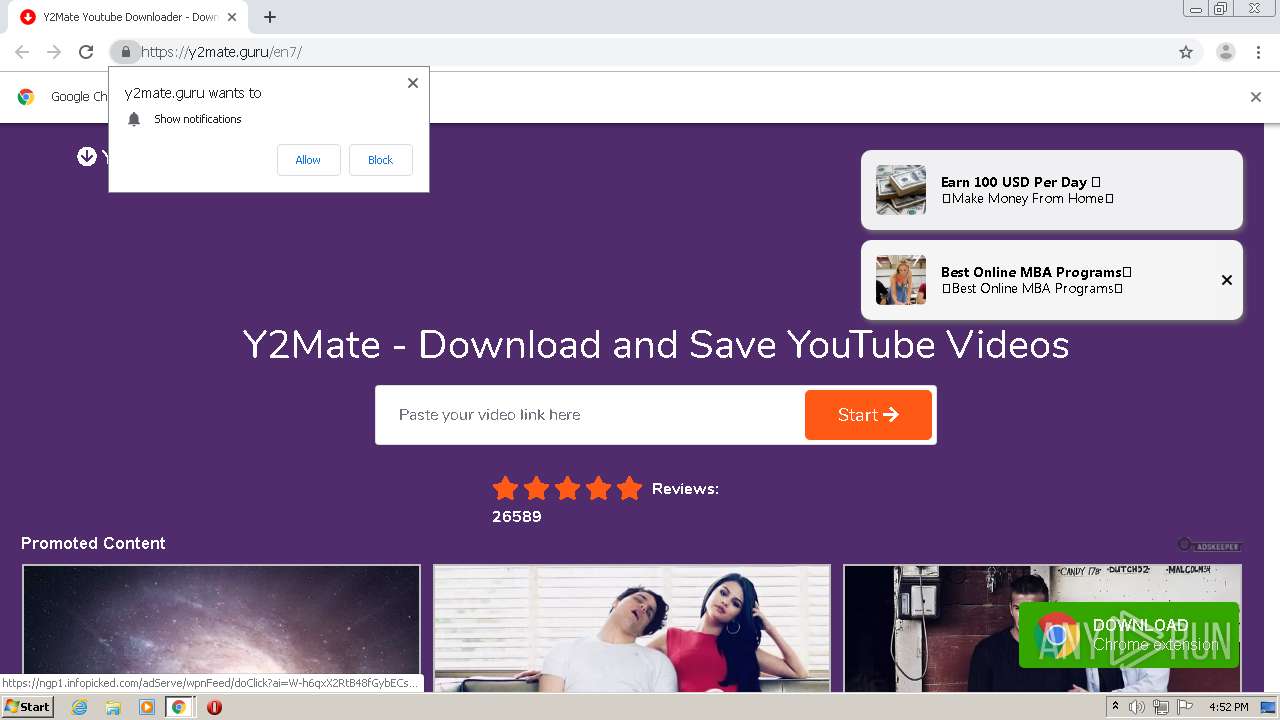Viewport: 1280px width, 720px height.
Task: Click the Reviews label
Action: (x=685, y=489)
